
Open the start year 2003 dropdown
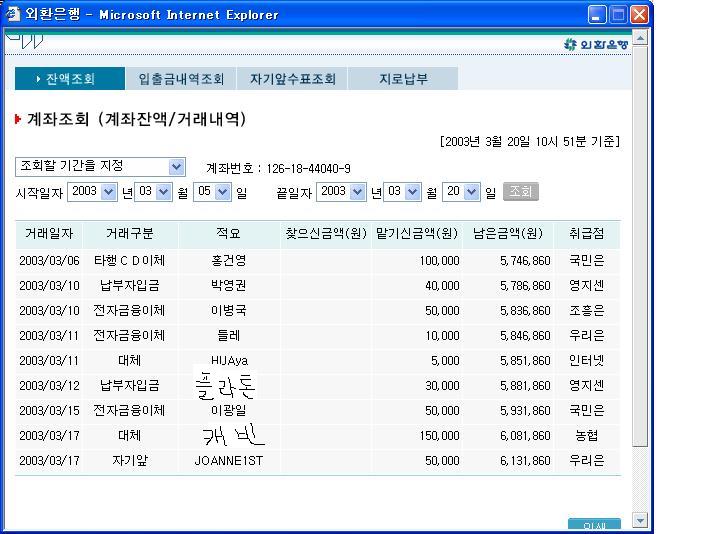click(109, 191)
